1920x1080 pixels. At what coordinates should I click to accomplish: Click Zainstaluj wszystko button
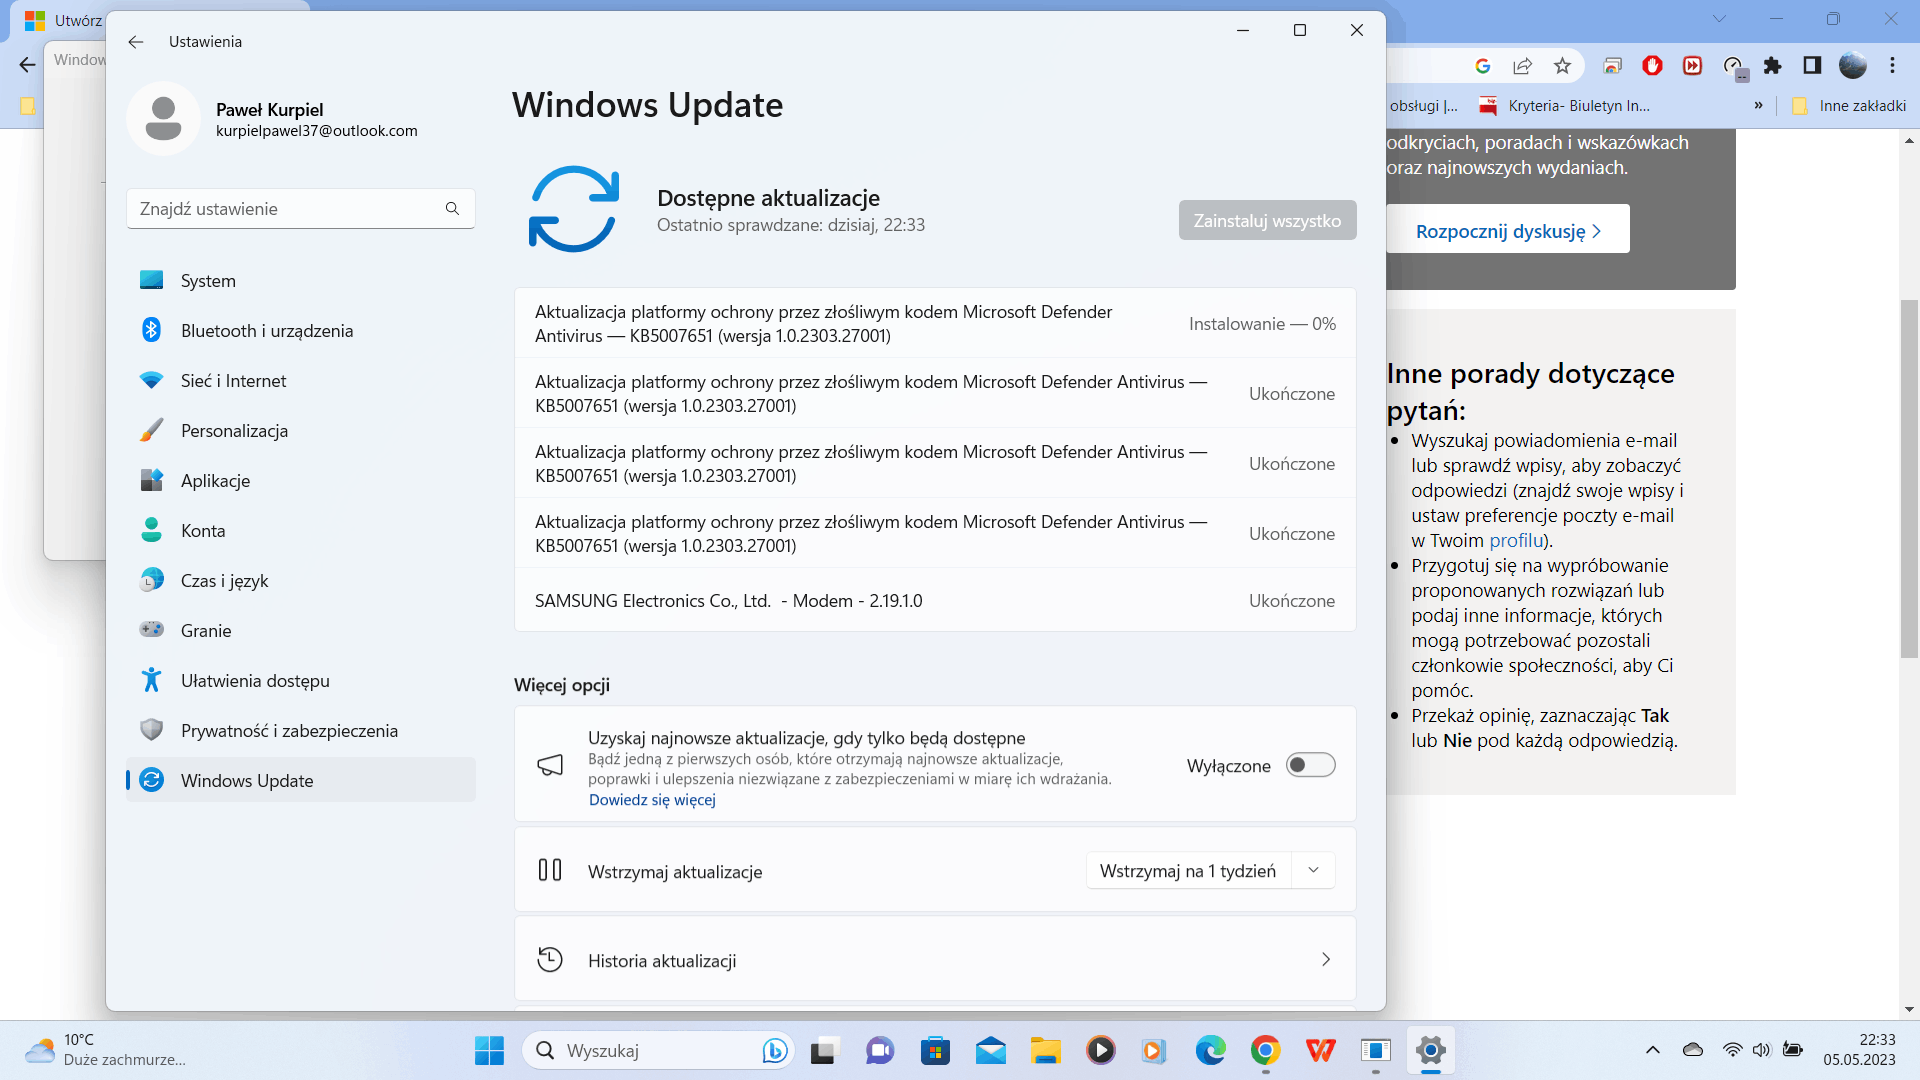[x=1267, y=221]
